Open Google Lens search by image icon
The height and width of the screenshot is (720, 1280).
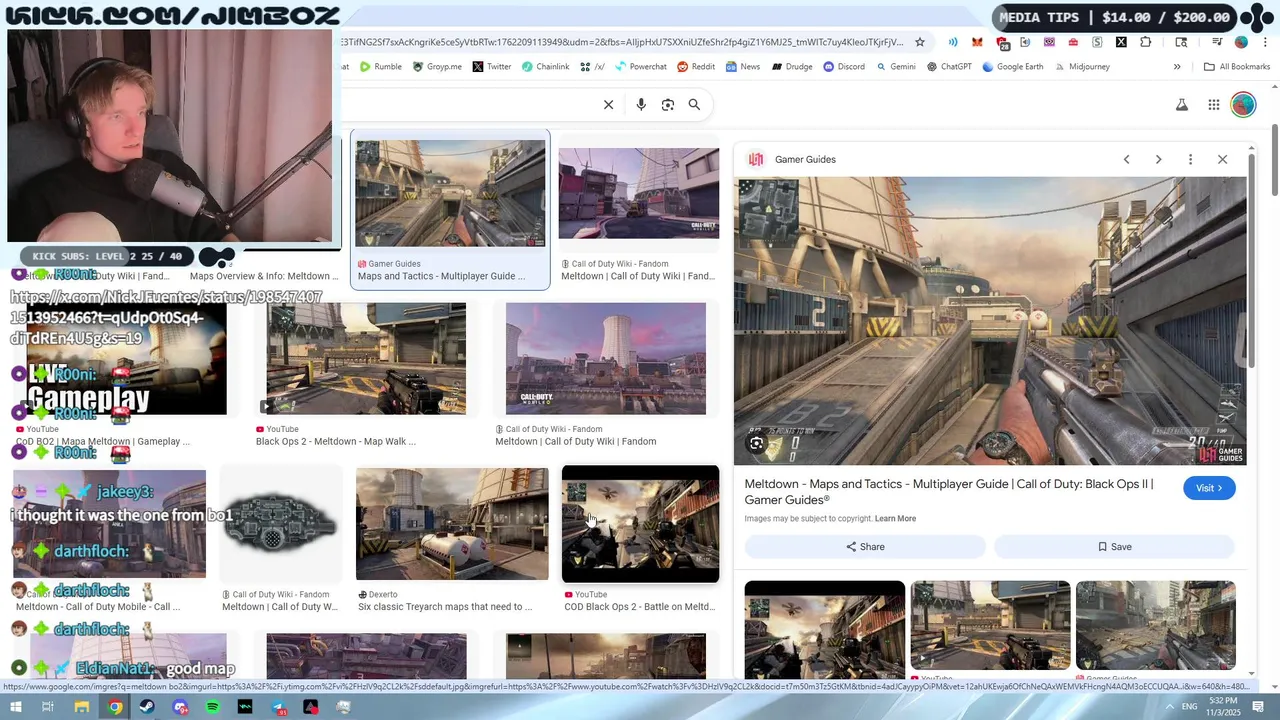tap(668, 105)
